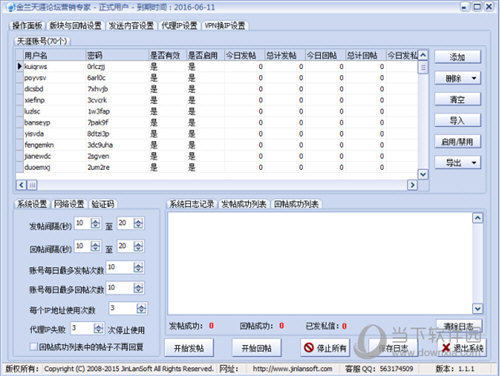Click the 今日回帖 column header
500x376 pixels.
(x=325, y=55)
